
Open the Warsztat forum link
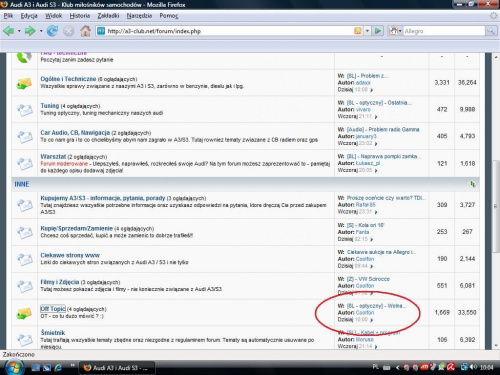click(53, 156)
